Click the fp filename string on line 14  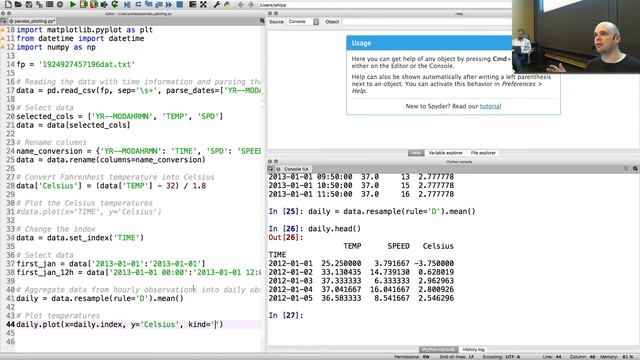(x=87, y=64)
